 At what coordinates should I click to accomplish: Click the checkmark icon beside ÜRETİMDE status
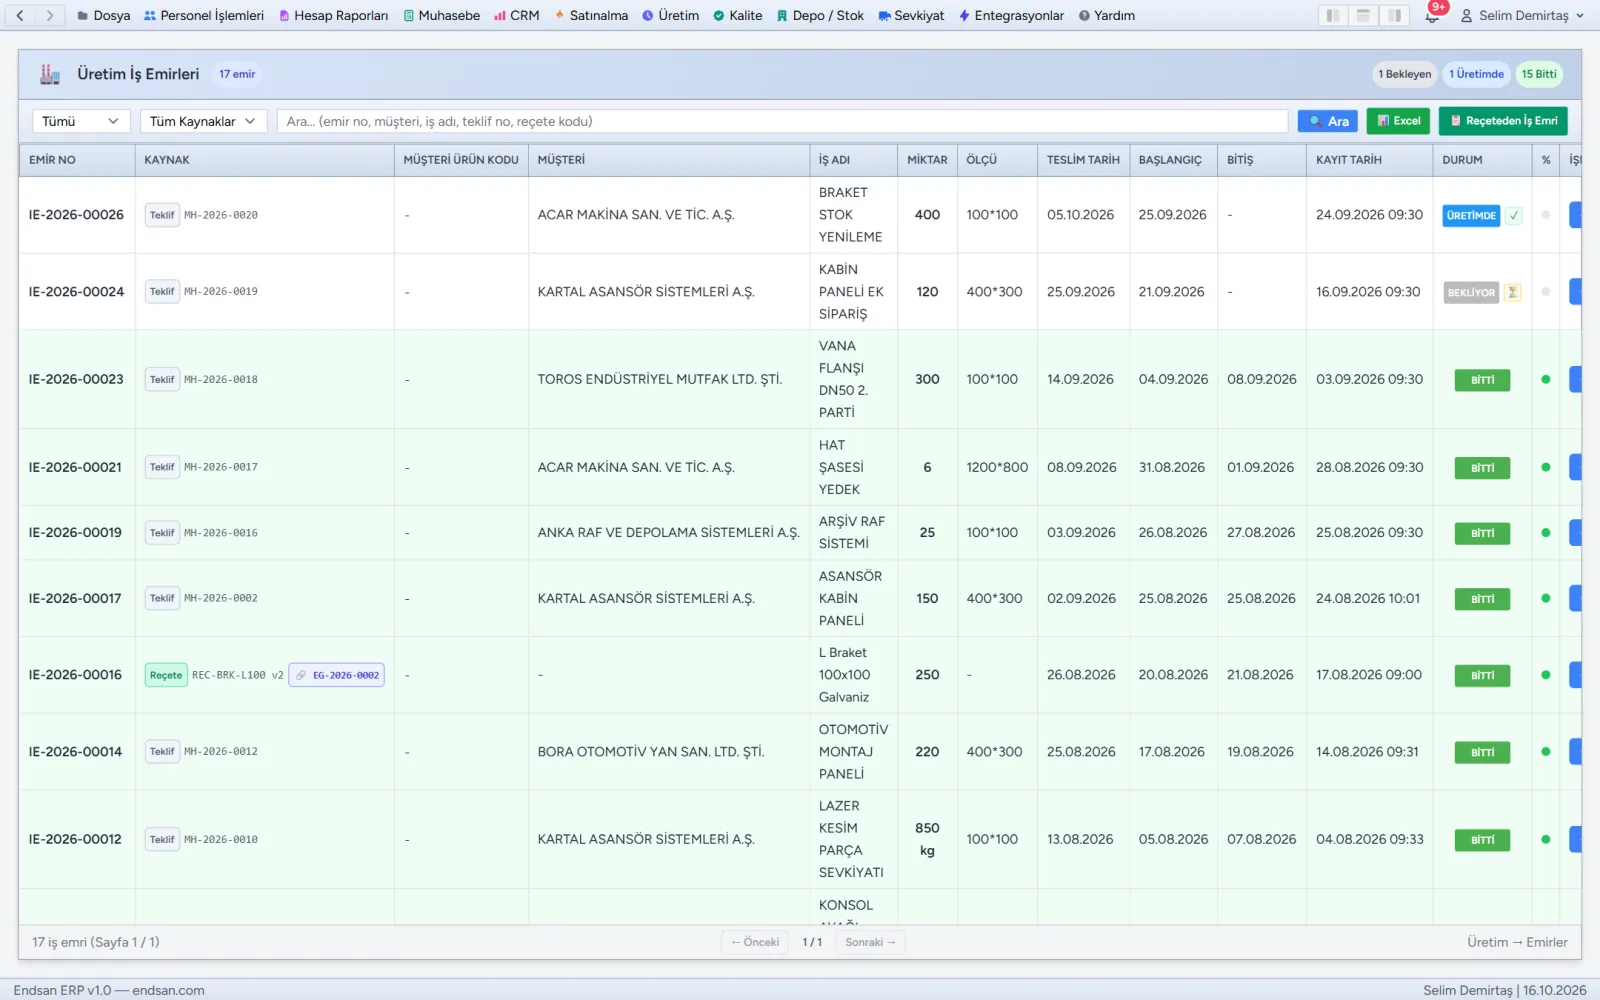[x=1514, y=215]
